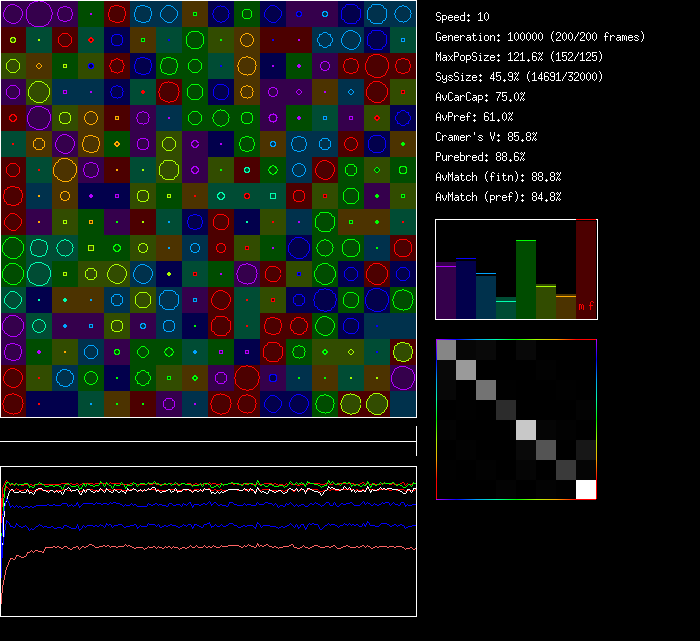700x641 pixels.
Task: Click the Purebred percentage line
Action: [x=481, y=157]
